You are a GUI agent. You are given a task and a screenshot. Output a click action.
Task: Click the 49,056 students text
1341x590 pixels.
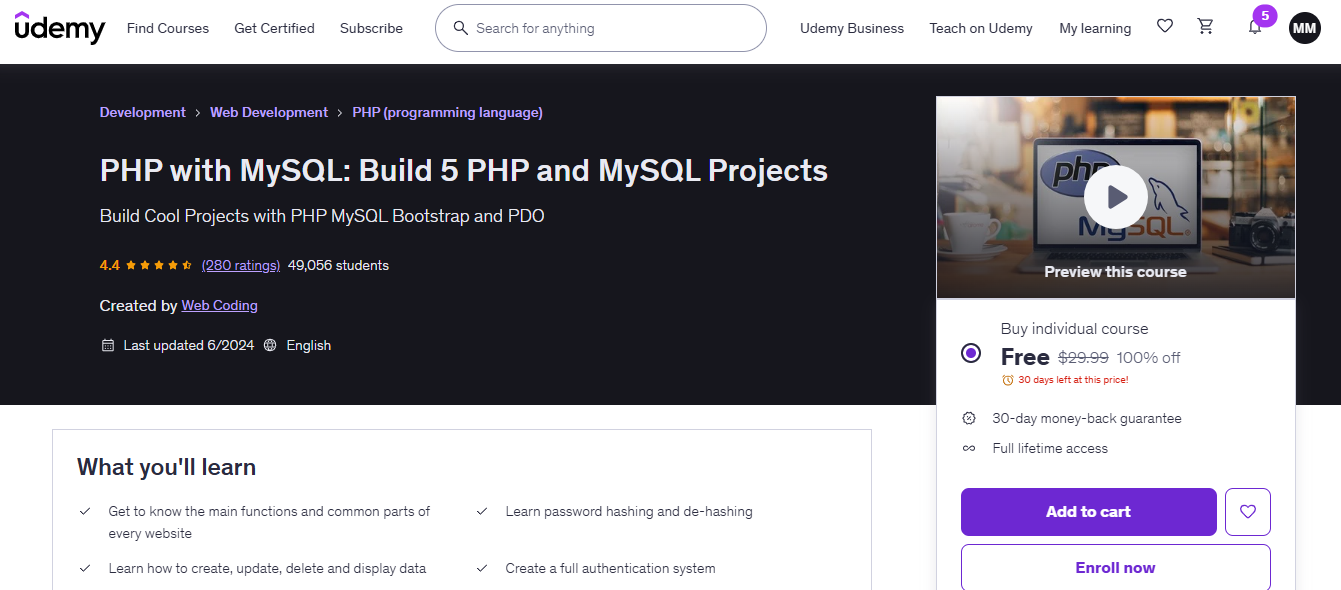338,265
